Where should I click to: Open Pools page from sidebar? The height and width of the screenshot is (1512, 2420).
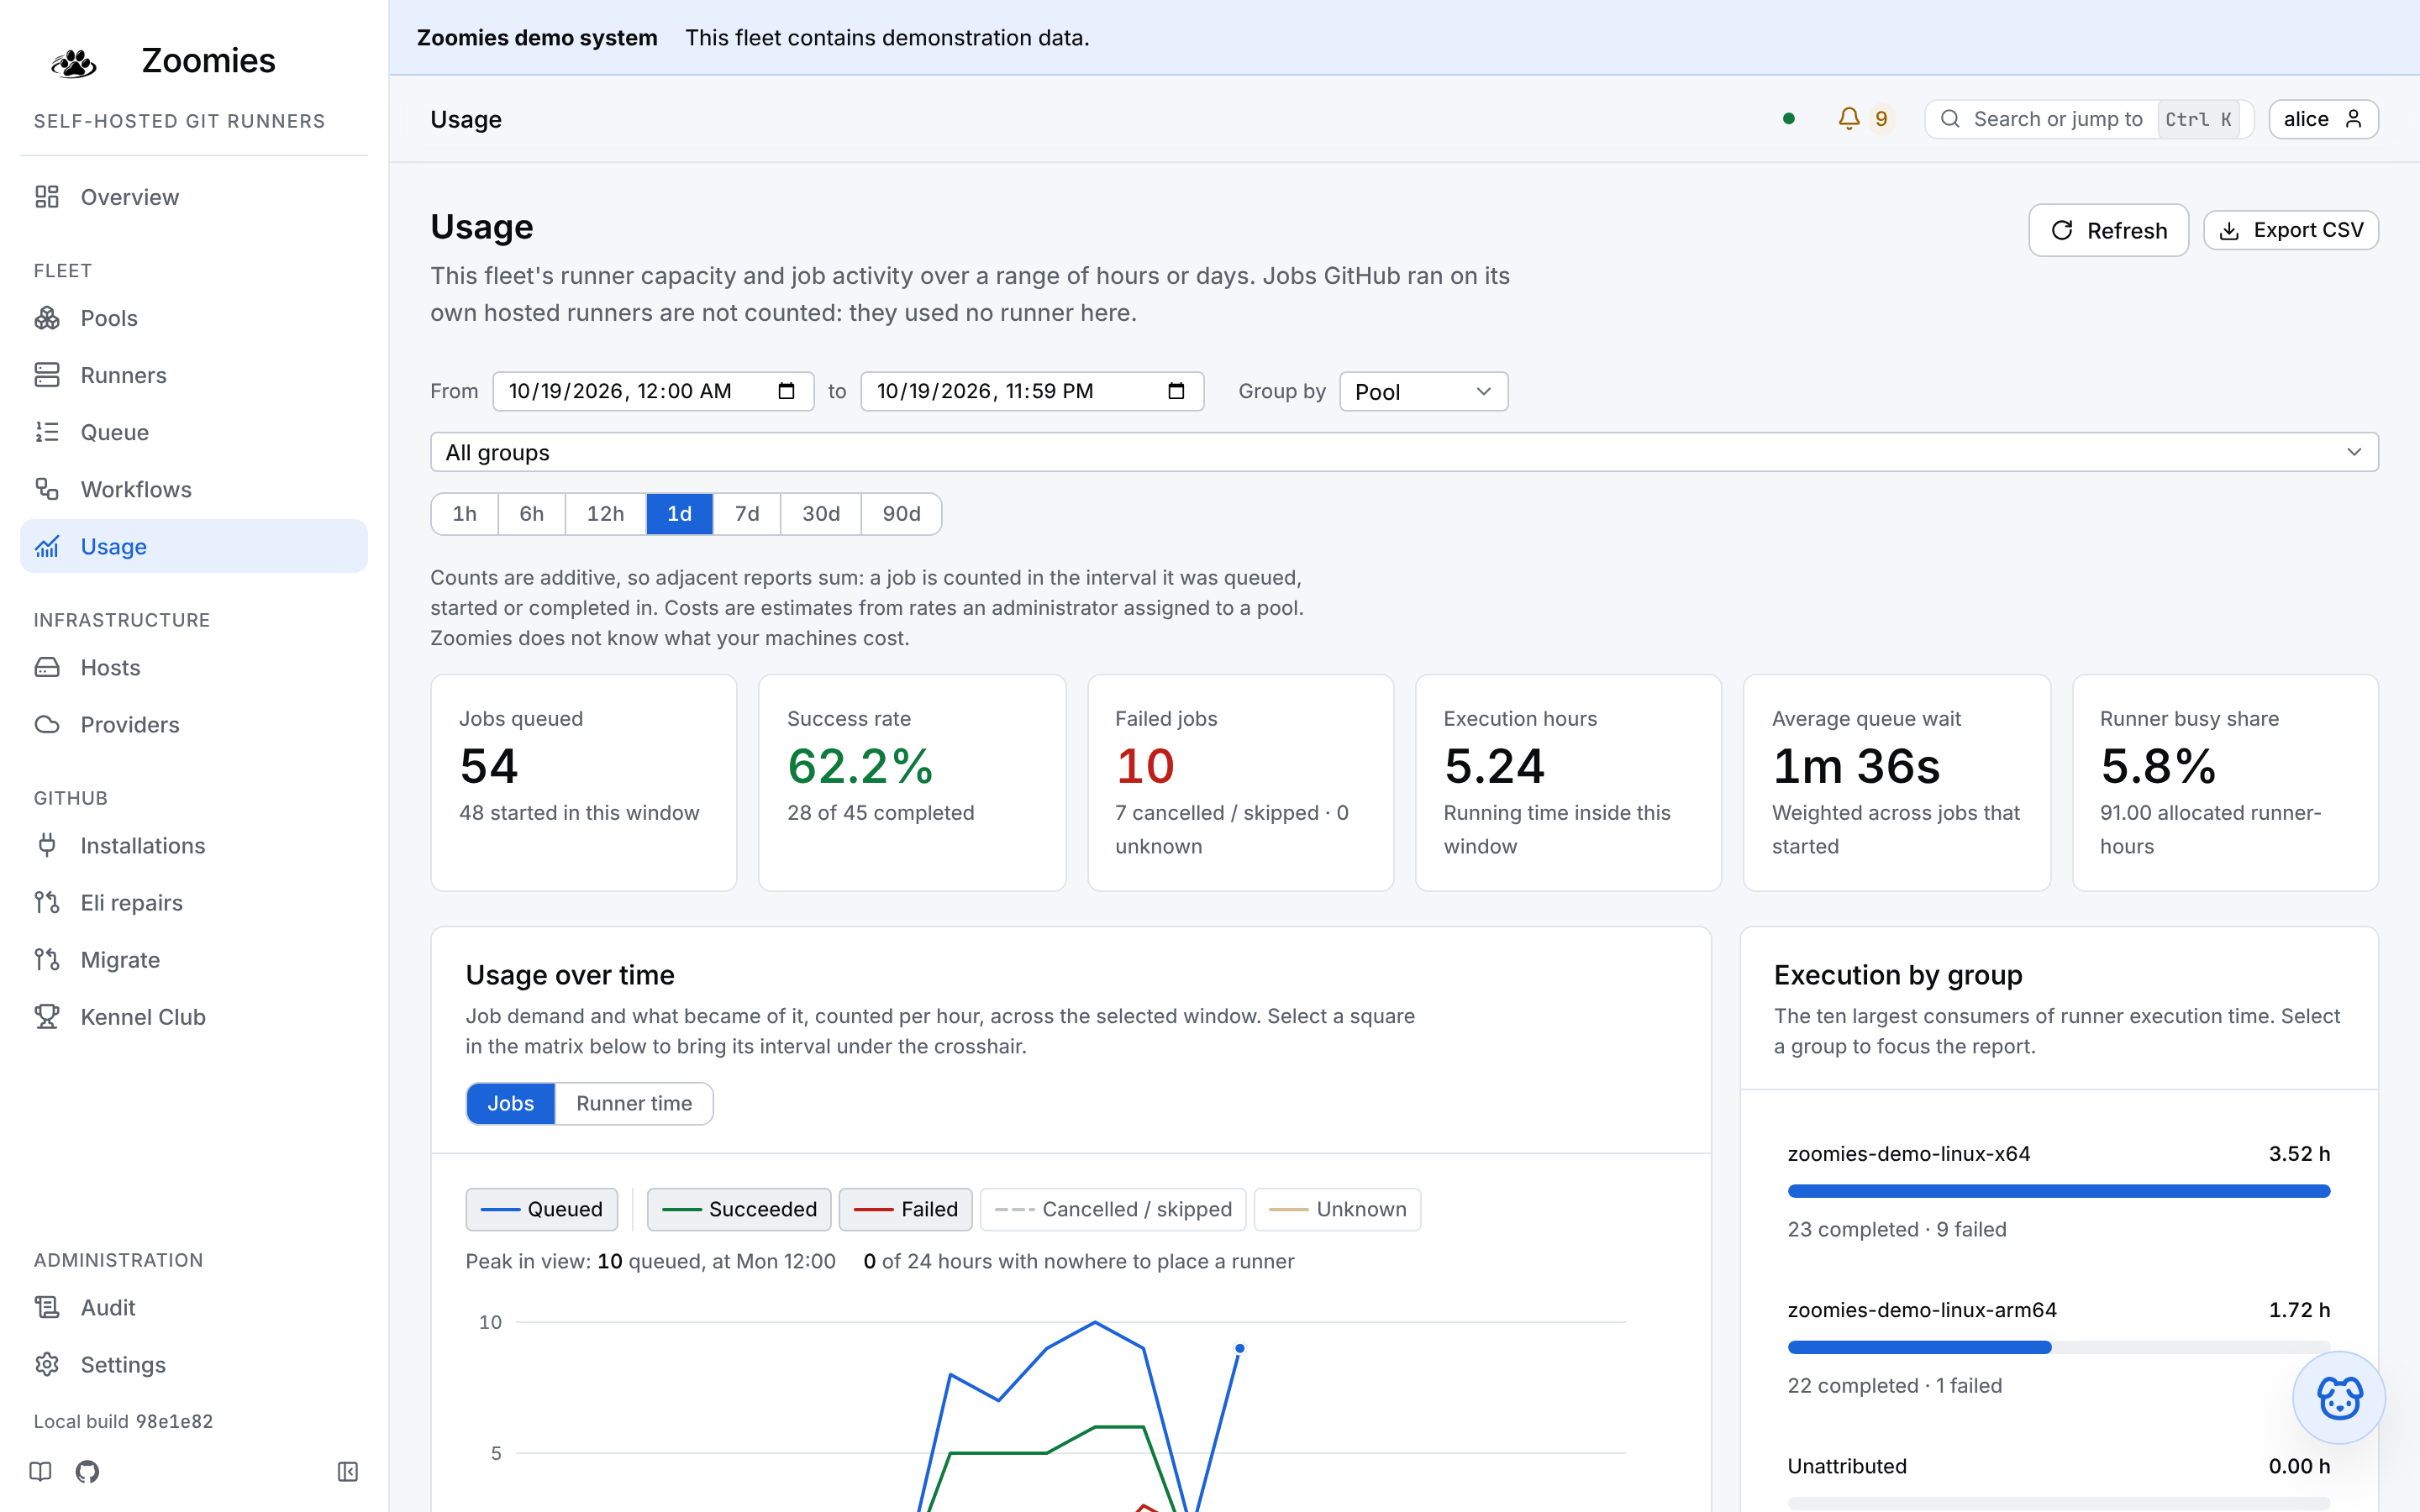tap(194, 318)
